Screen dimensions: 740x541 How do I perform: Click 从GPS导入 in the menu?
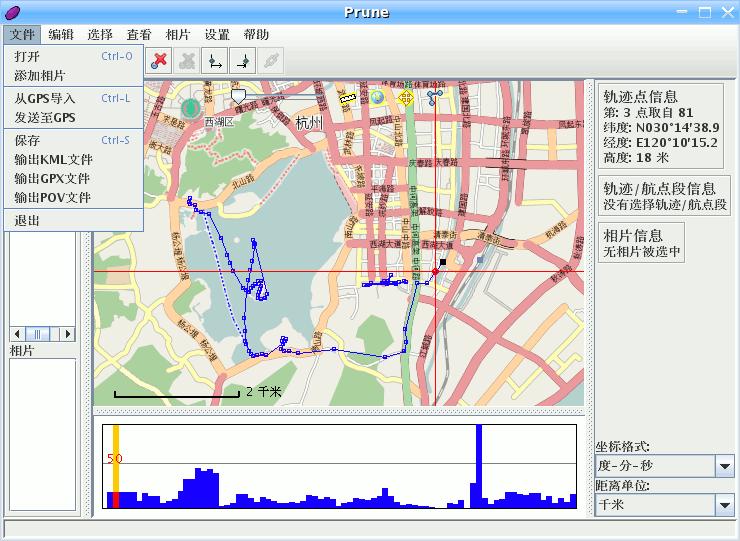pyautogui.click(x=45, y=99)
